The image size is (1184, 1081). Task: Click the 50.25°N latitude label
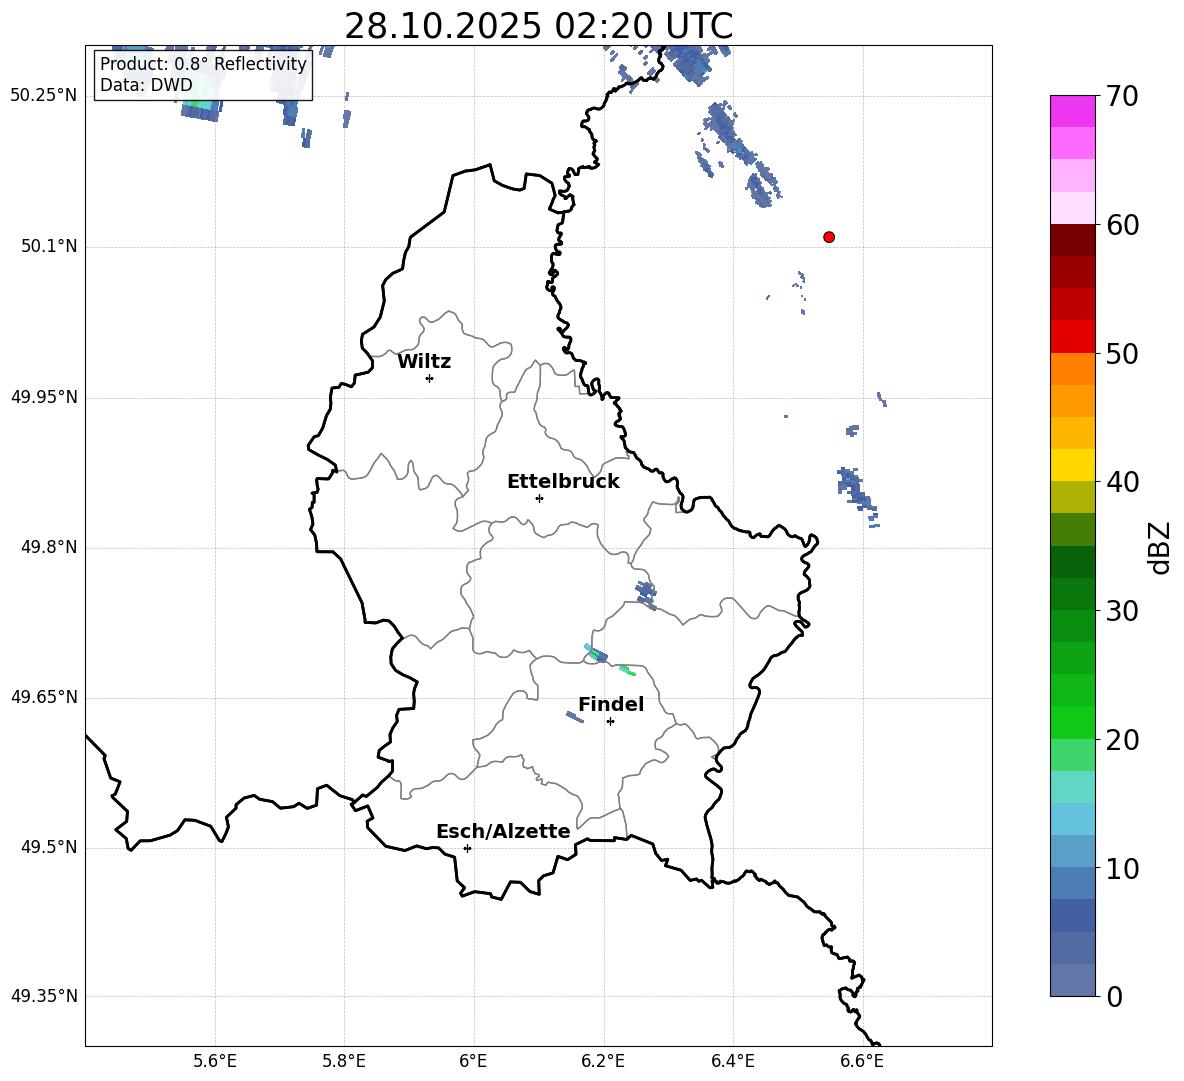click(x=44, y=96)
